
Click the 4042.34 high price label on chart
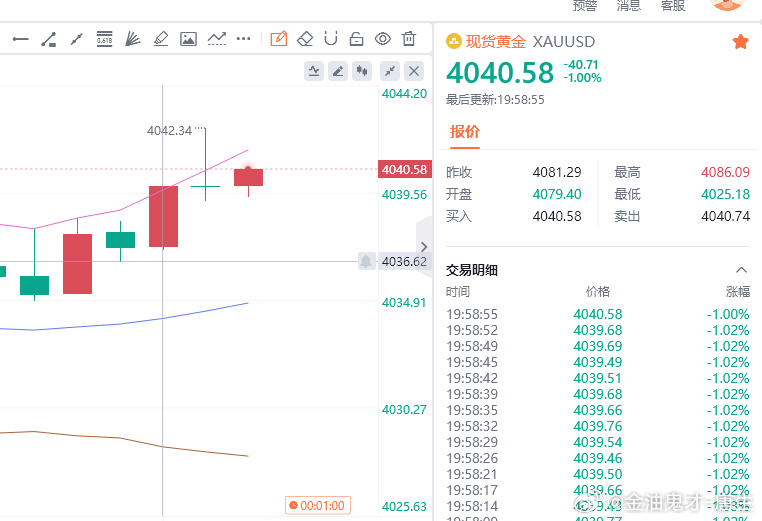(170, 131)
